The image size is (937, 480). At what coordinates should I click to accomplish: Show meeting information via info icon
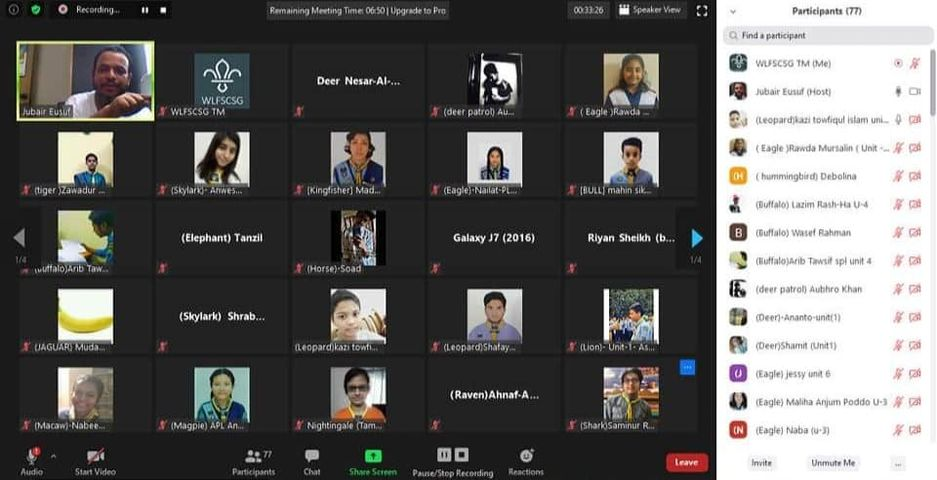(x=13, y=9)
